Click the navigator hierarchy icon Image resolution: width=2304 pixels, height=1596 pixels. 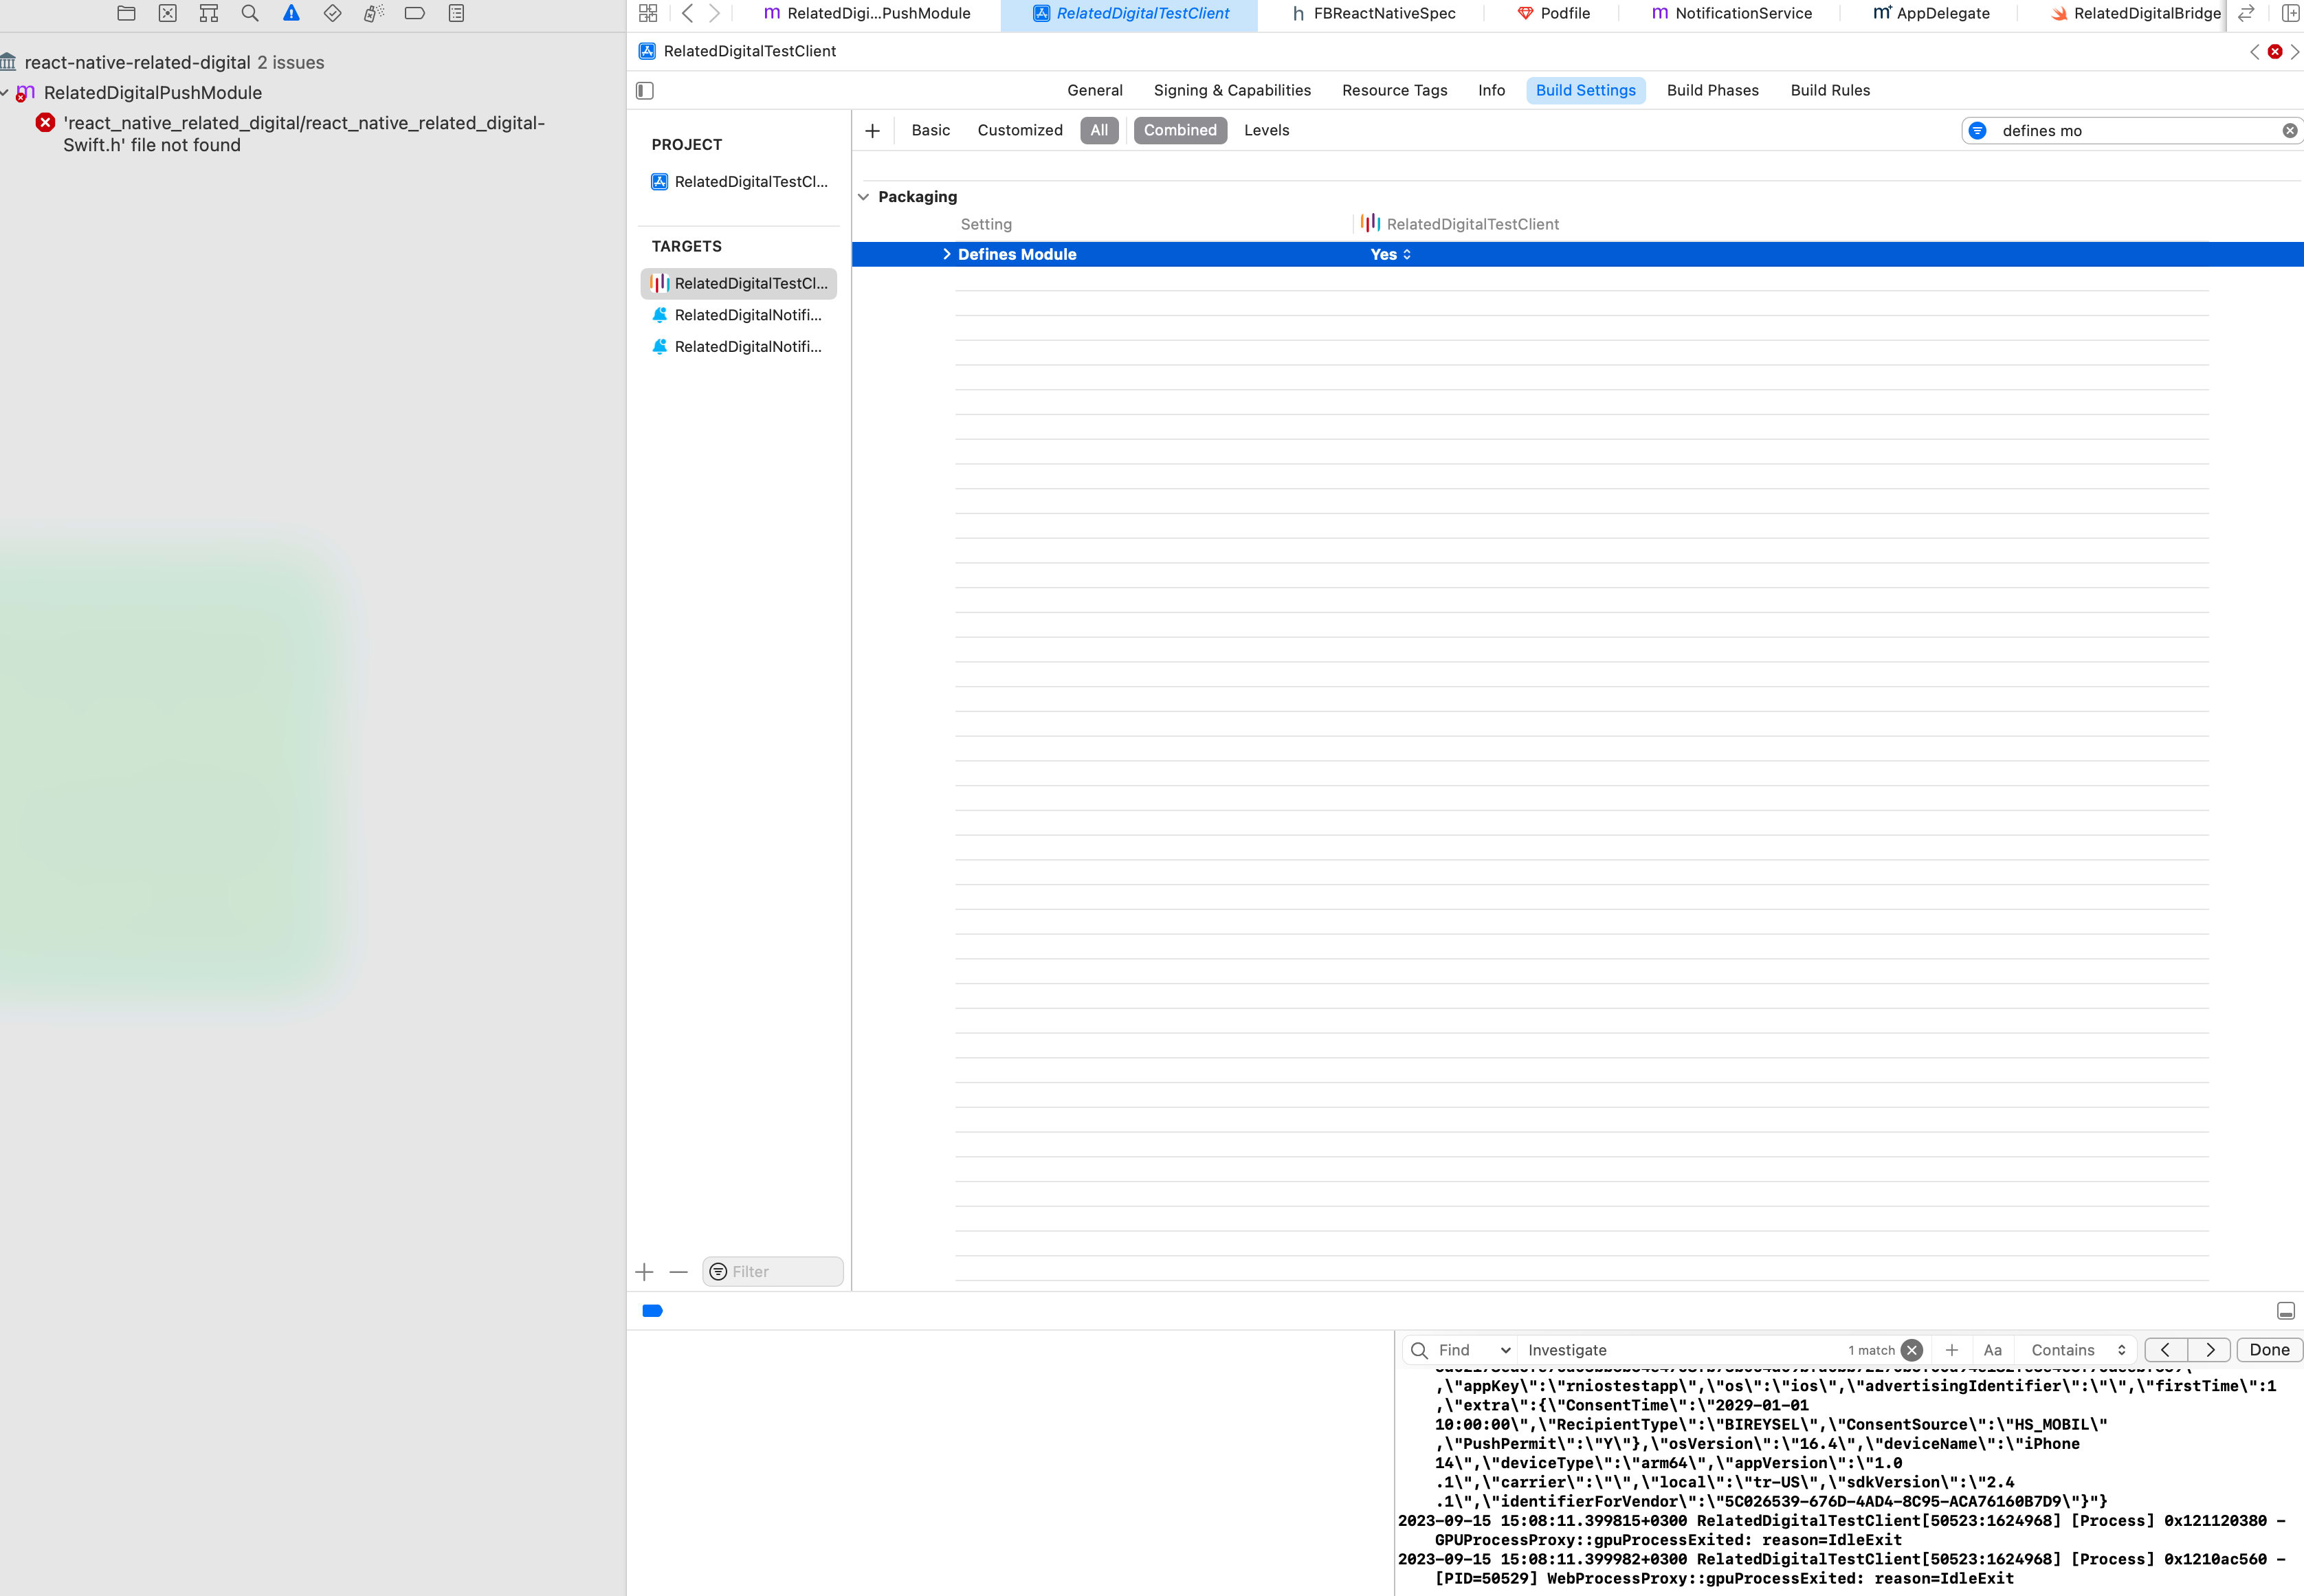[x=208, y=14]
